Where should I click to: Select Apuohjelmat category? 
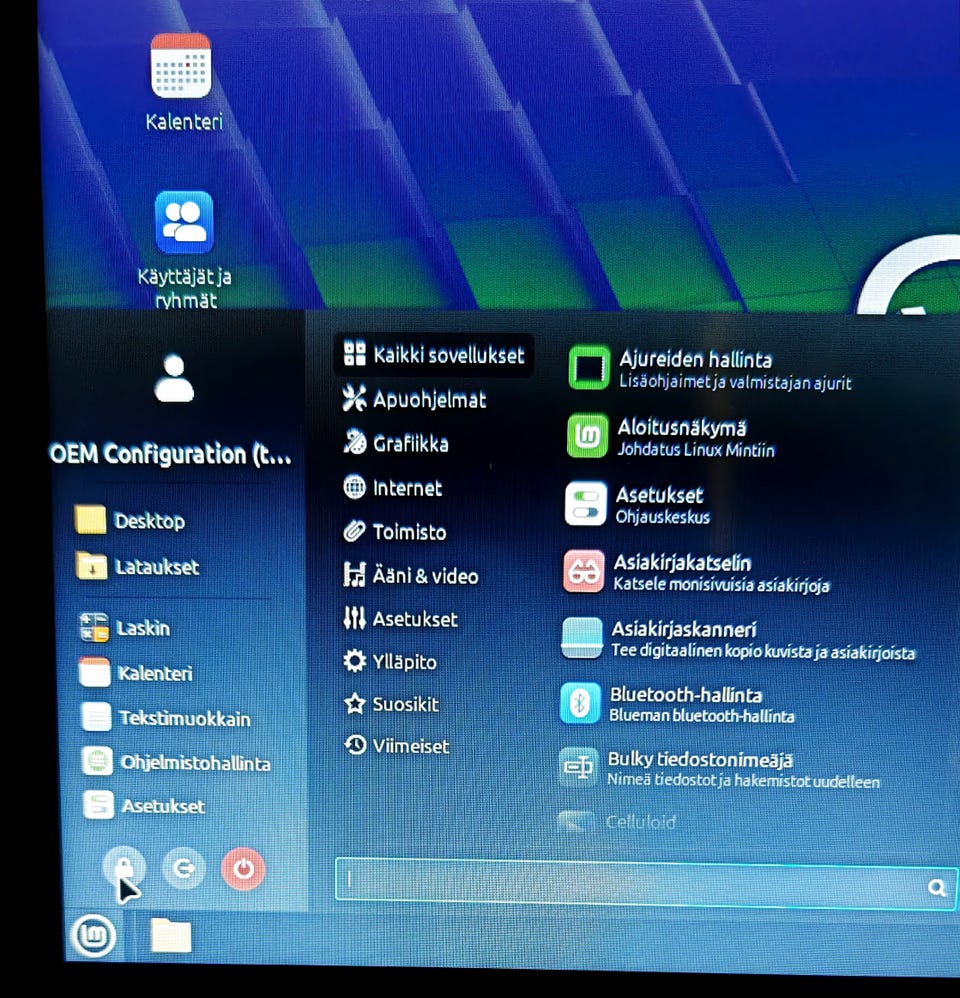tap(414, 399)
